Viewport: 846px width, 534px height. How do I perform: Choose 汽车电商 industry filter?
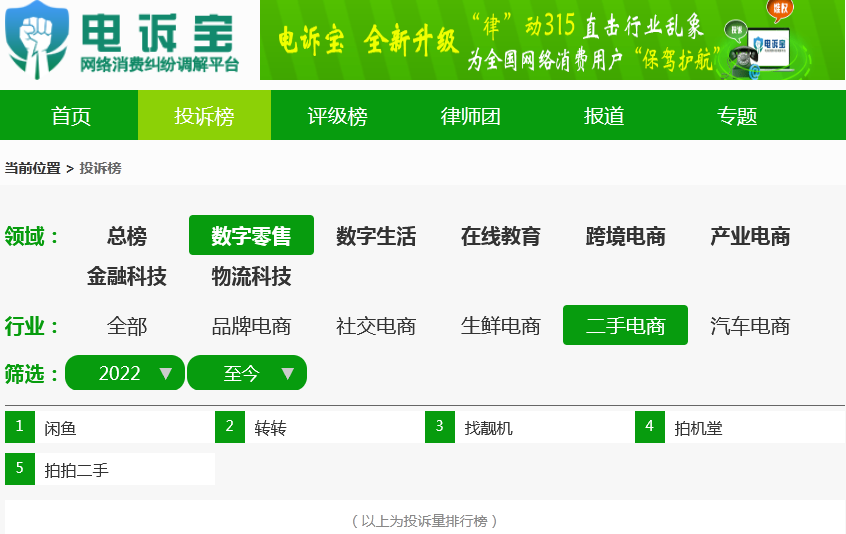click(x=750, y=326)
